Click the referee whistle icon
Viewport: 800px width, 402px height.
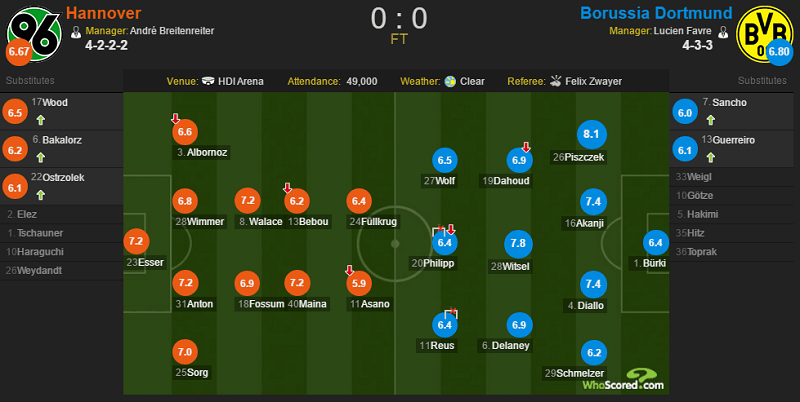[x=556, y=81]
